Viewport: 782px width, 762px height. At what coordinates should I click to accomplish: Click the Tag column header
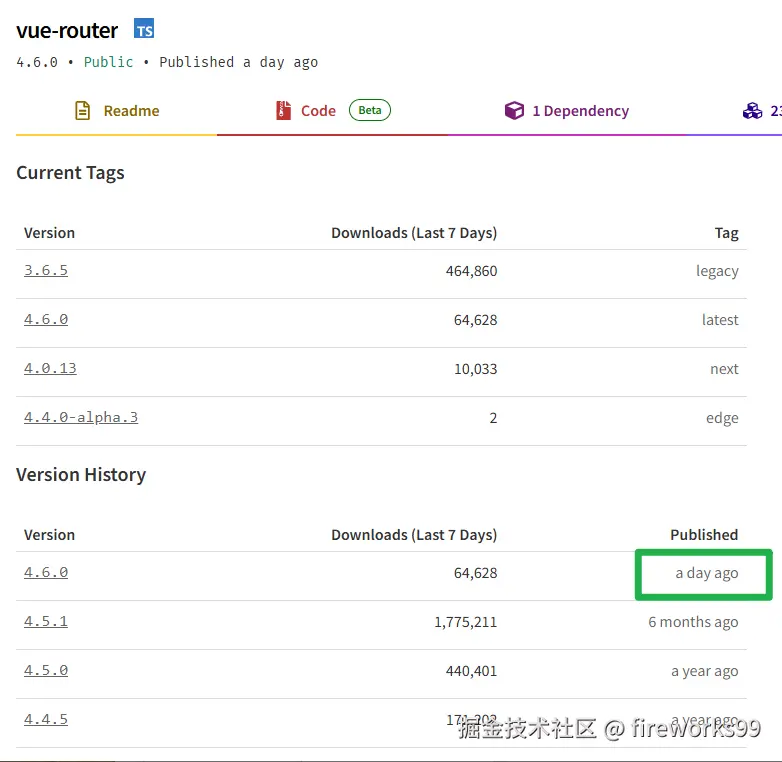[726, 233]
